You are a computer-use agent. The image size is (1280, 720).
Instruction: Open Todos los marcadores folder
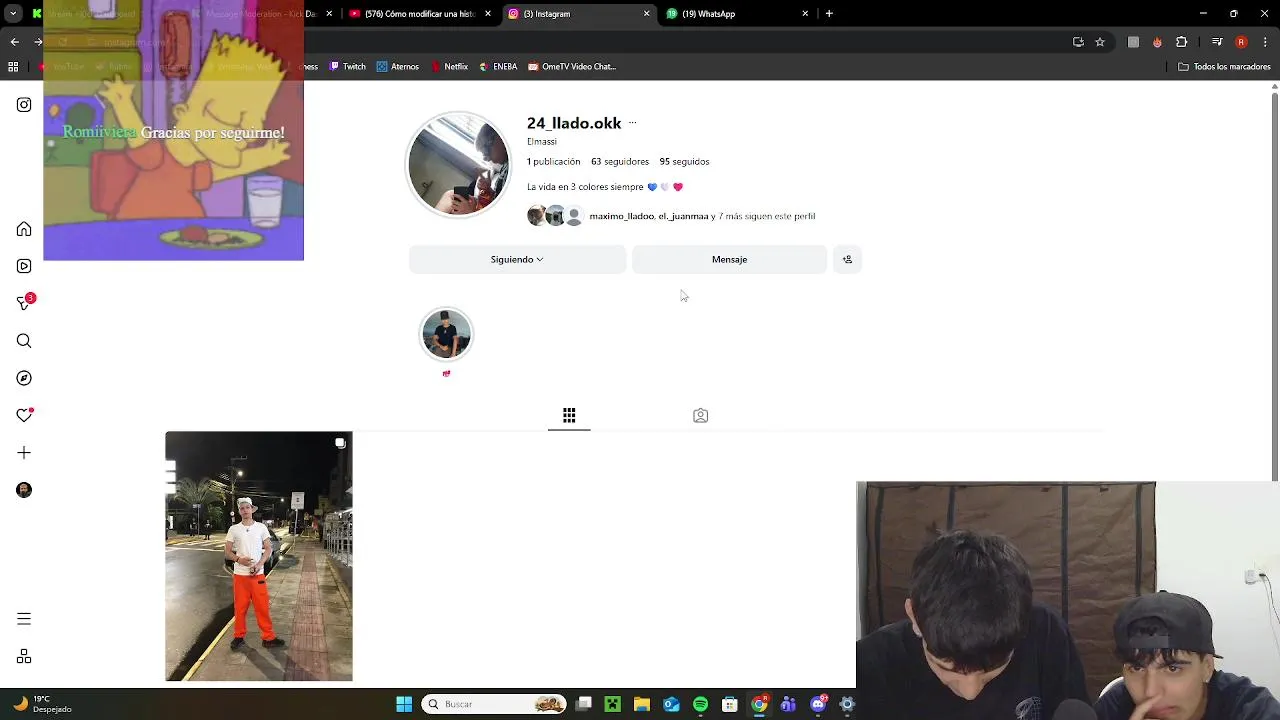coord(1224,67)
